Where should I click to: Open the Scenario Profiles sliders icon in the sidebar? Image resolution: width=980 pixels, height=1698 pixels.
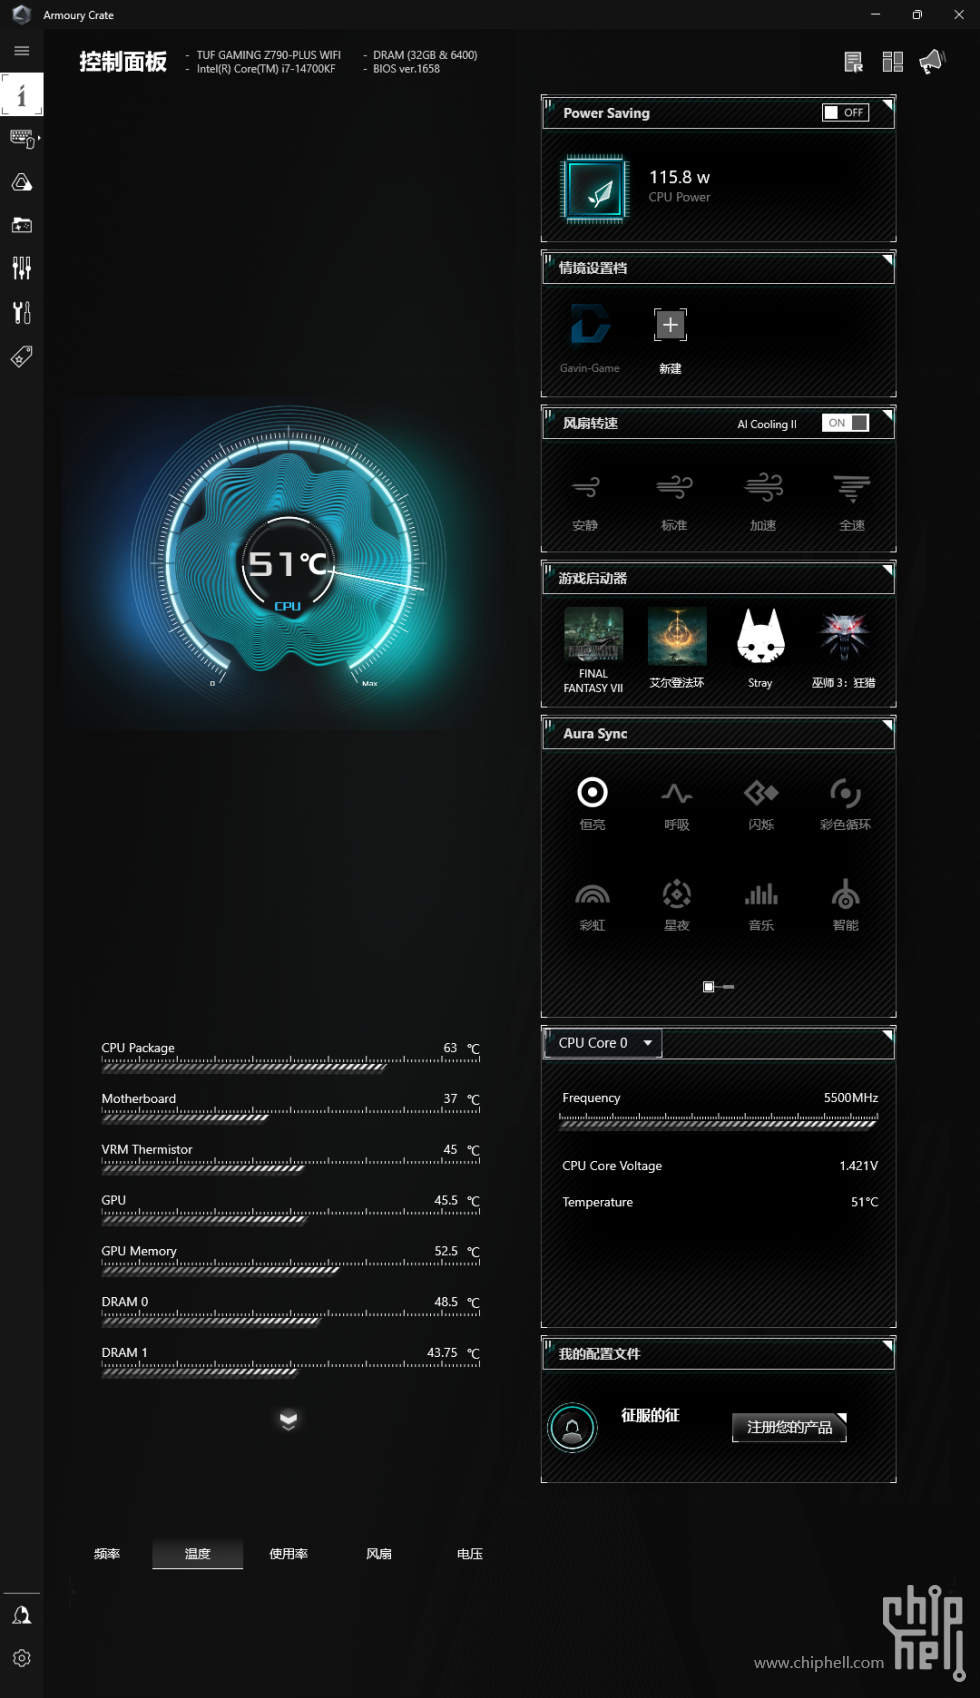(x=22, y=268)
